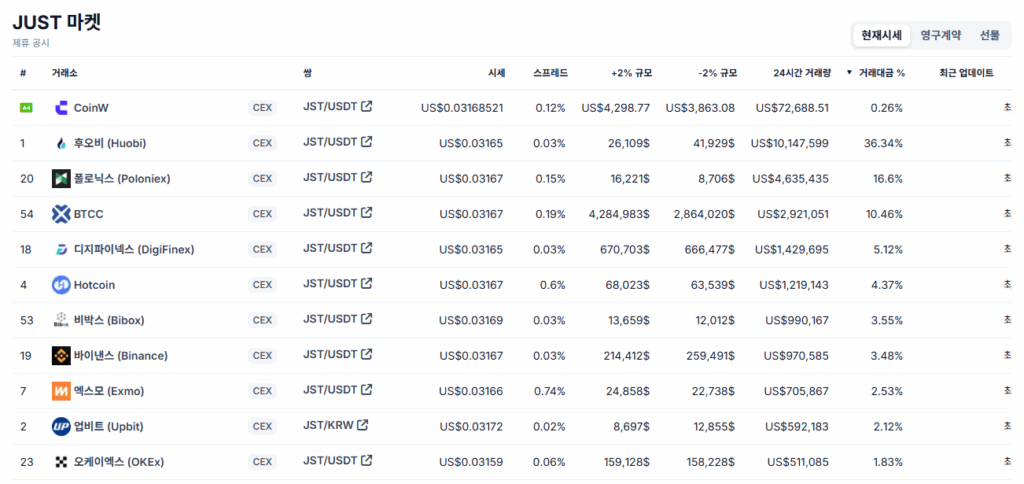Switch to the 선물 tab
The height and width of the screenshot is (484, 1024).
coord(989,35)
